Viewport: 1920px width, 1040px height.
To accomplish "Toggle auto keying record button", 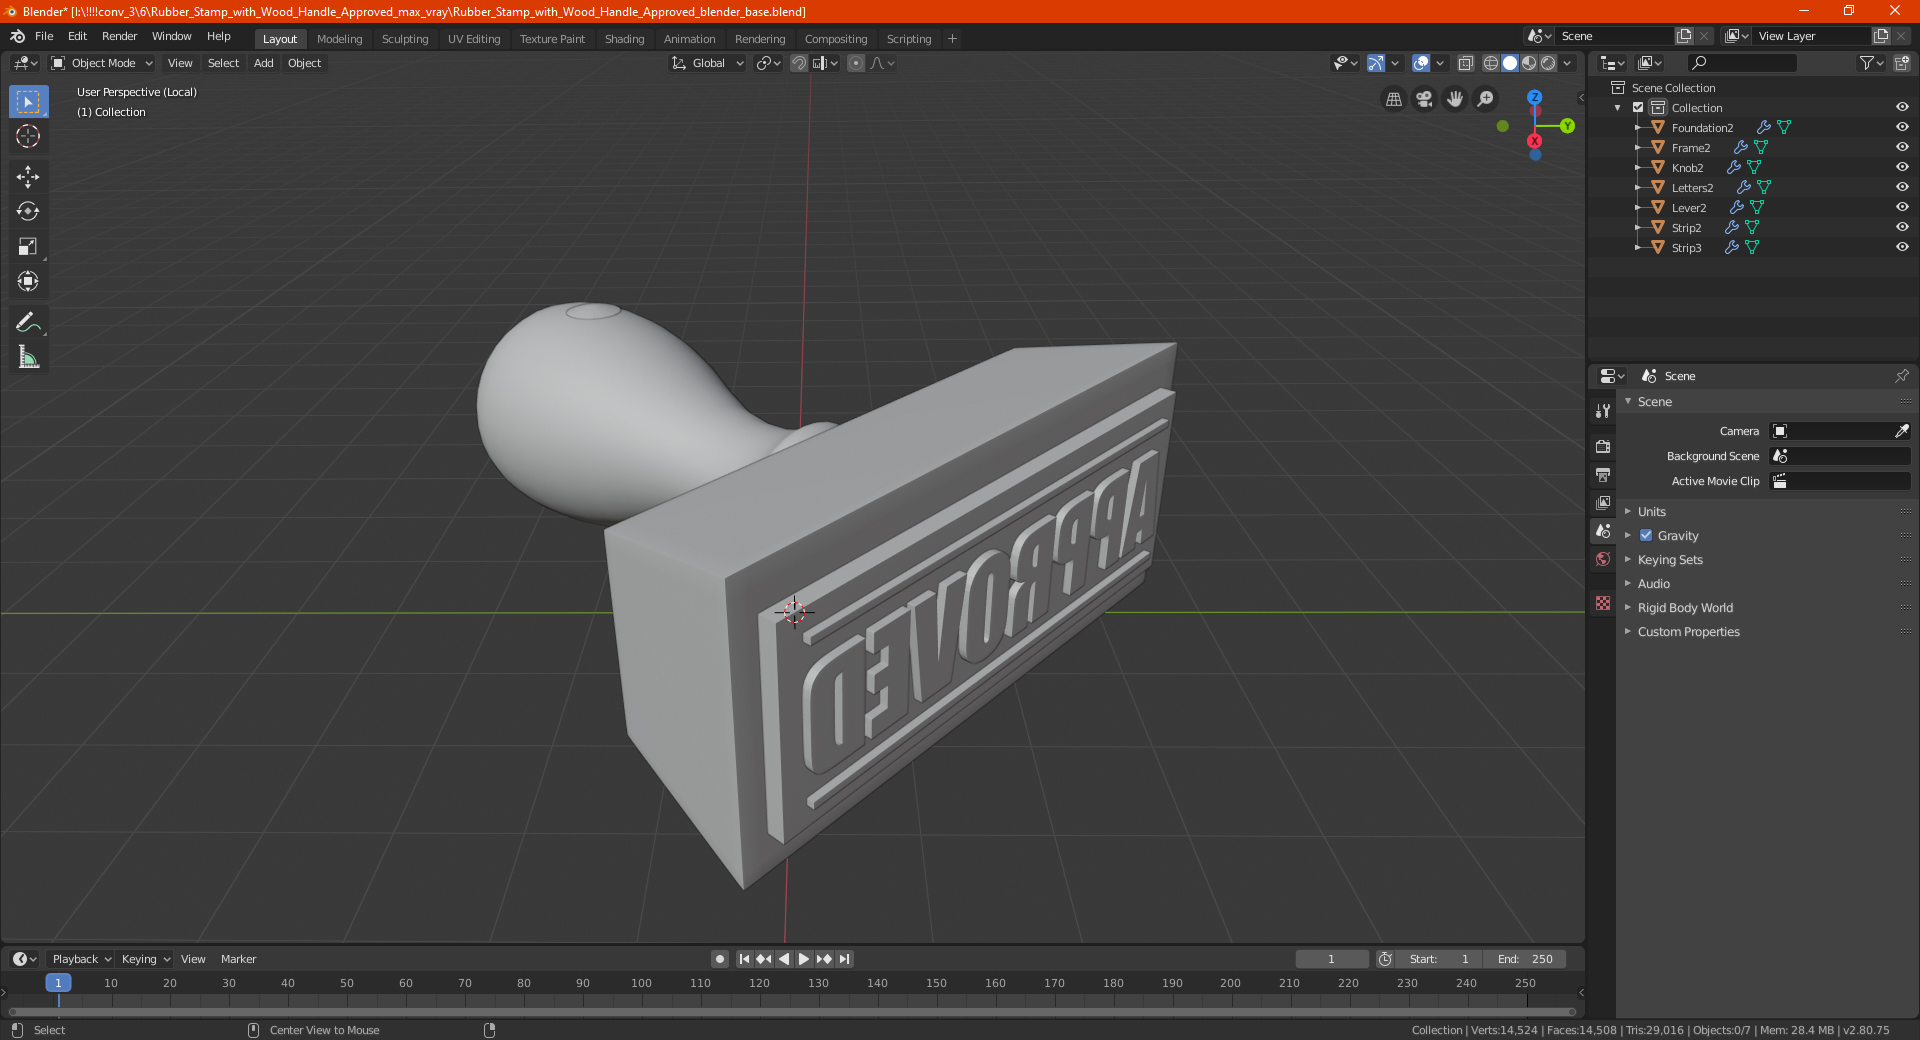I will (720, 959).
